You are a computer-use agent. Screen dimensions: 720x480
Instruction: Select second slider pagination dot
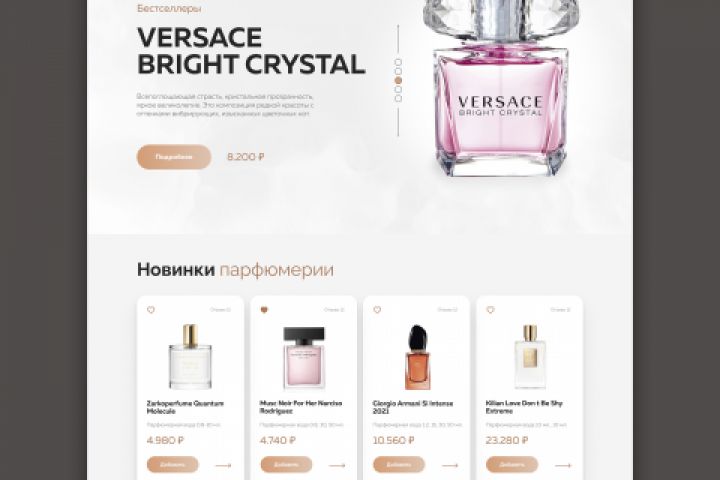click(x=398, y=71)
